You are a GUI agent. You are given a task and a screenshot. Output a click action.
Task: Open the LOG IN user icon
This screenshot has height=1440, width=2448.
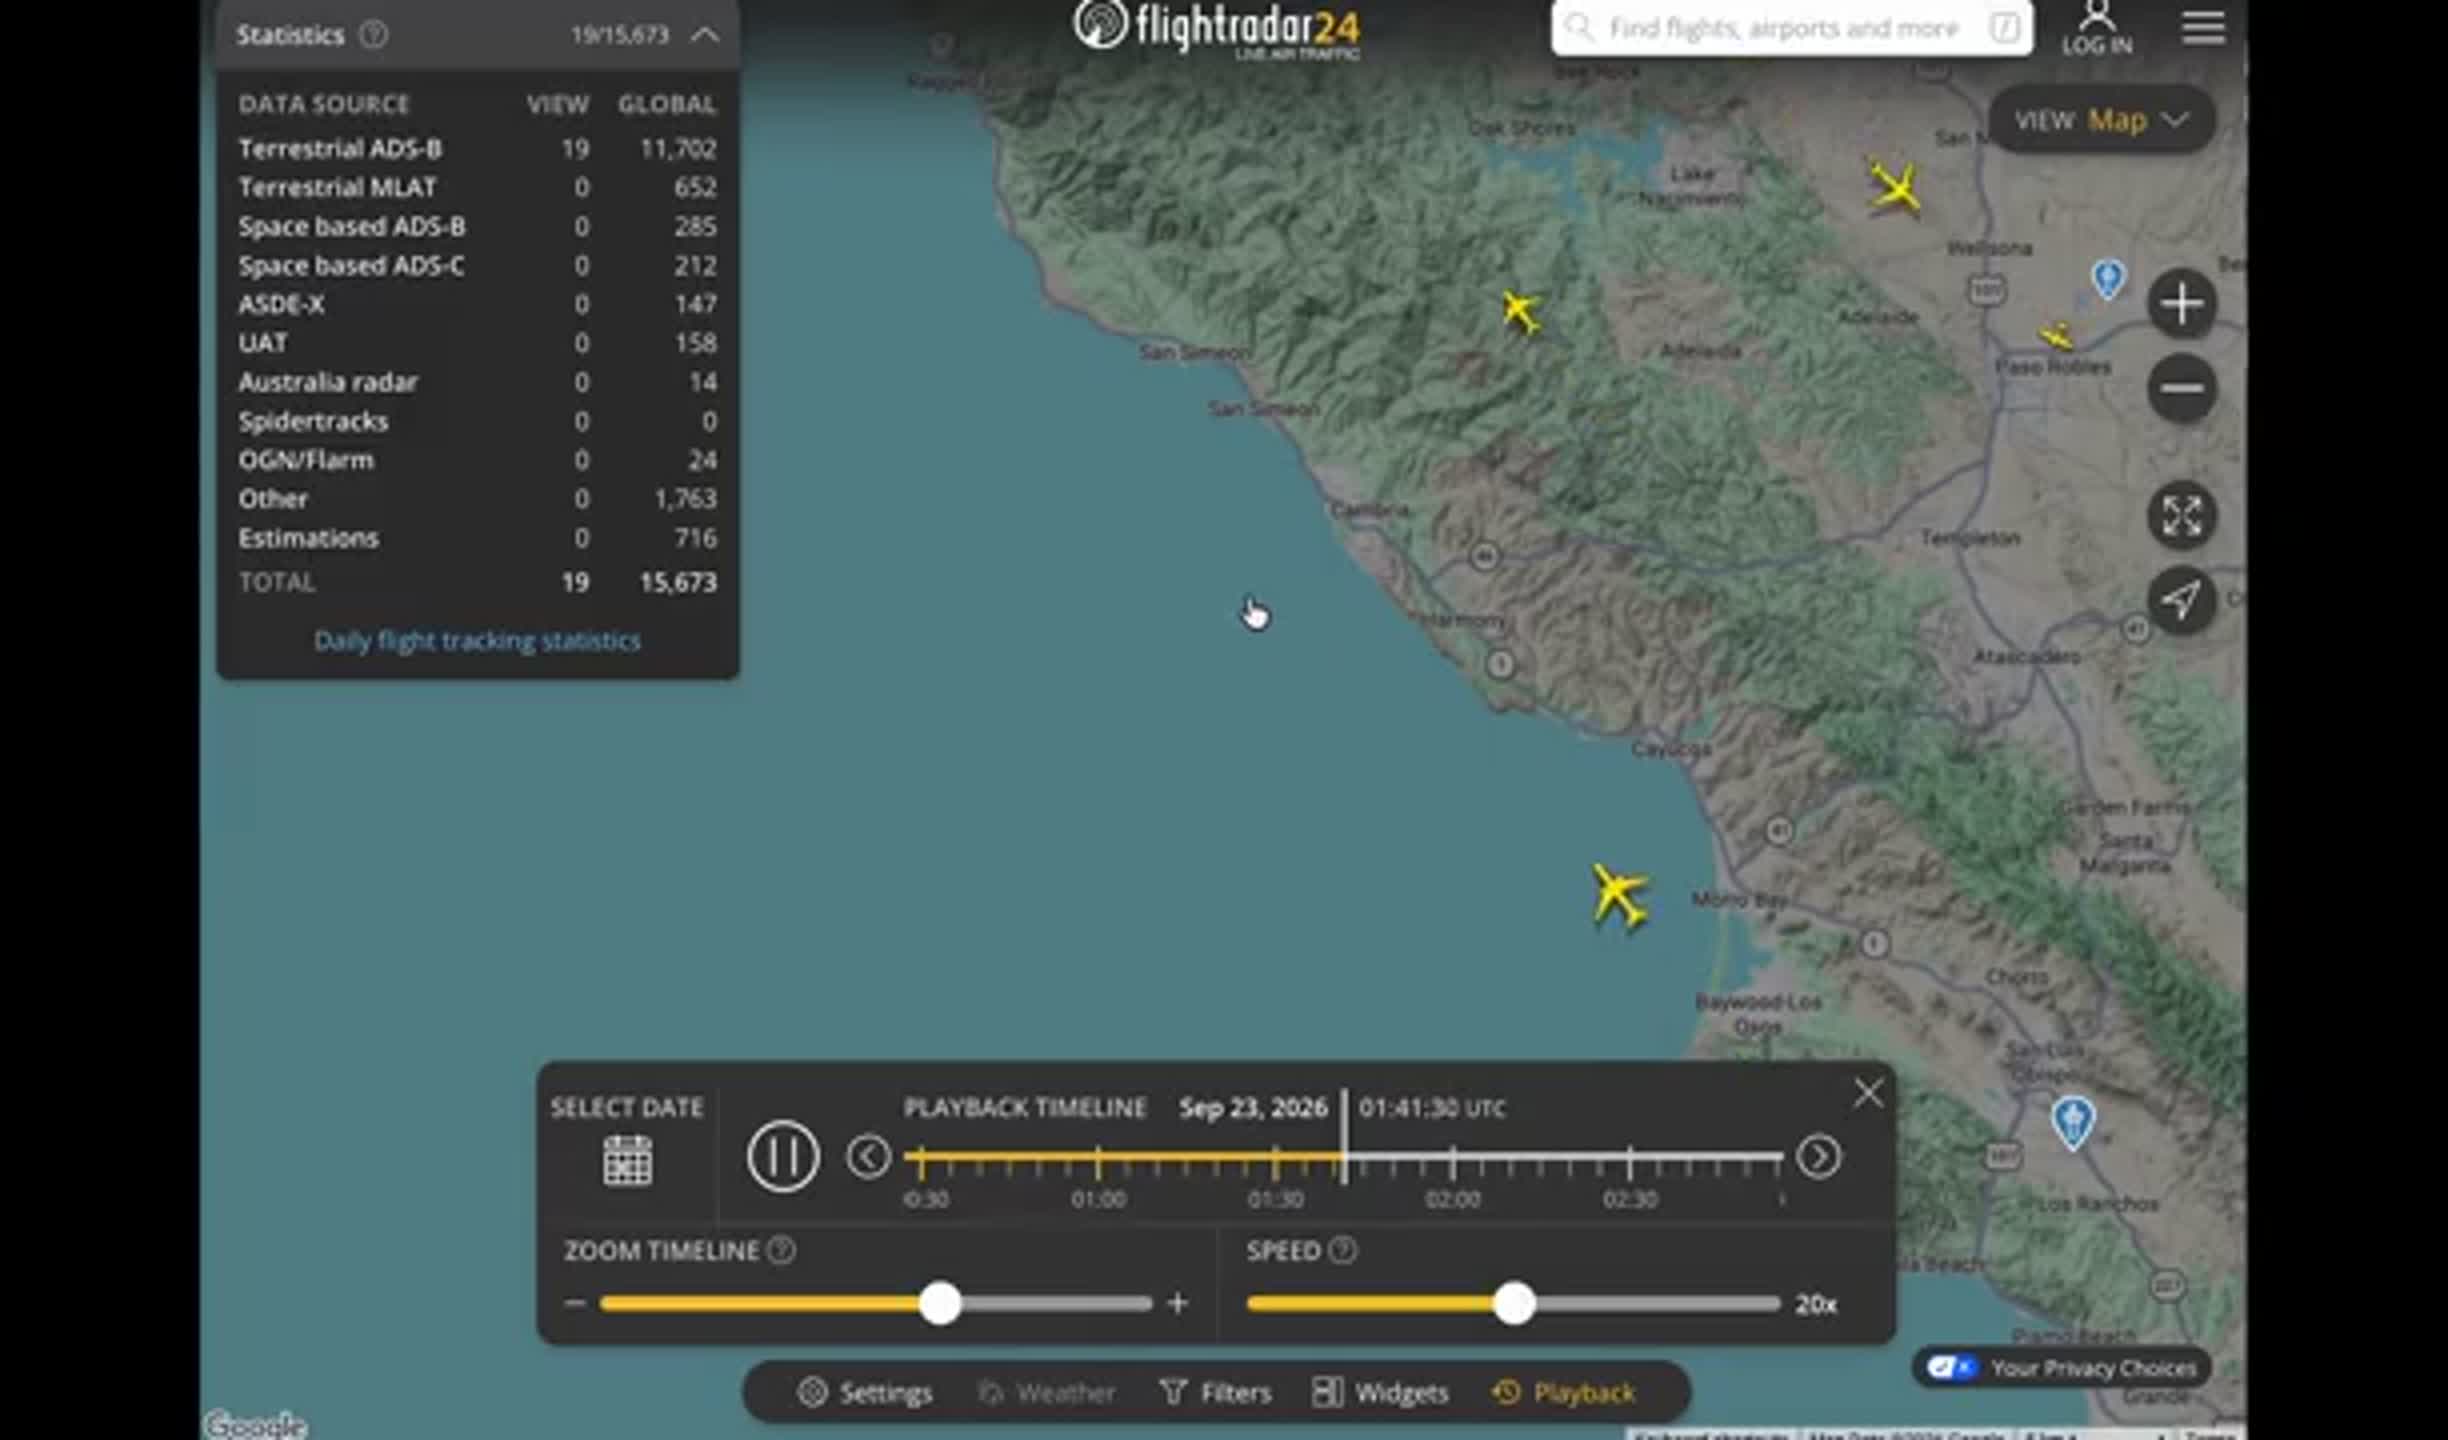coord(2096,28)
